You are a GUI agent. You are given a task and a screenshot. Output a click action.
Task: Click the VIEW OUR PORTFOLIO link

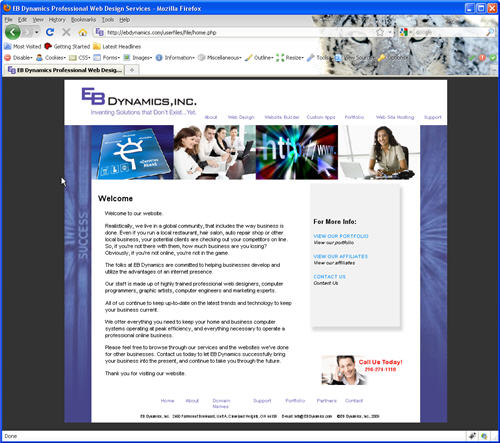click(x=341, y=236)
